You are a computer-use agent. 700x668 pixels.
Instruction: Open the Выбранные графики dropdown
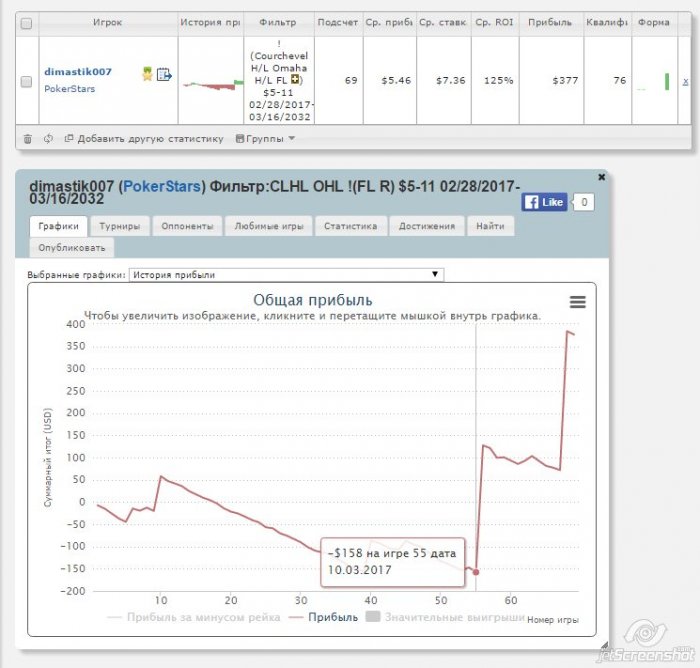point(286,275)
